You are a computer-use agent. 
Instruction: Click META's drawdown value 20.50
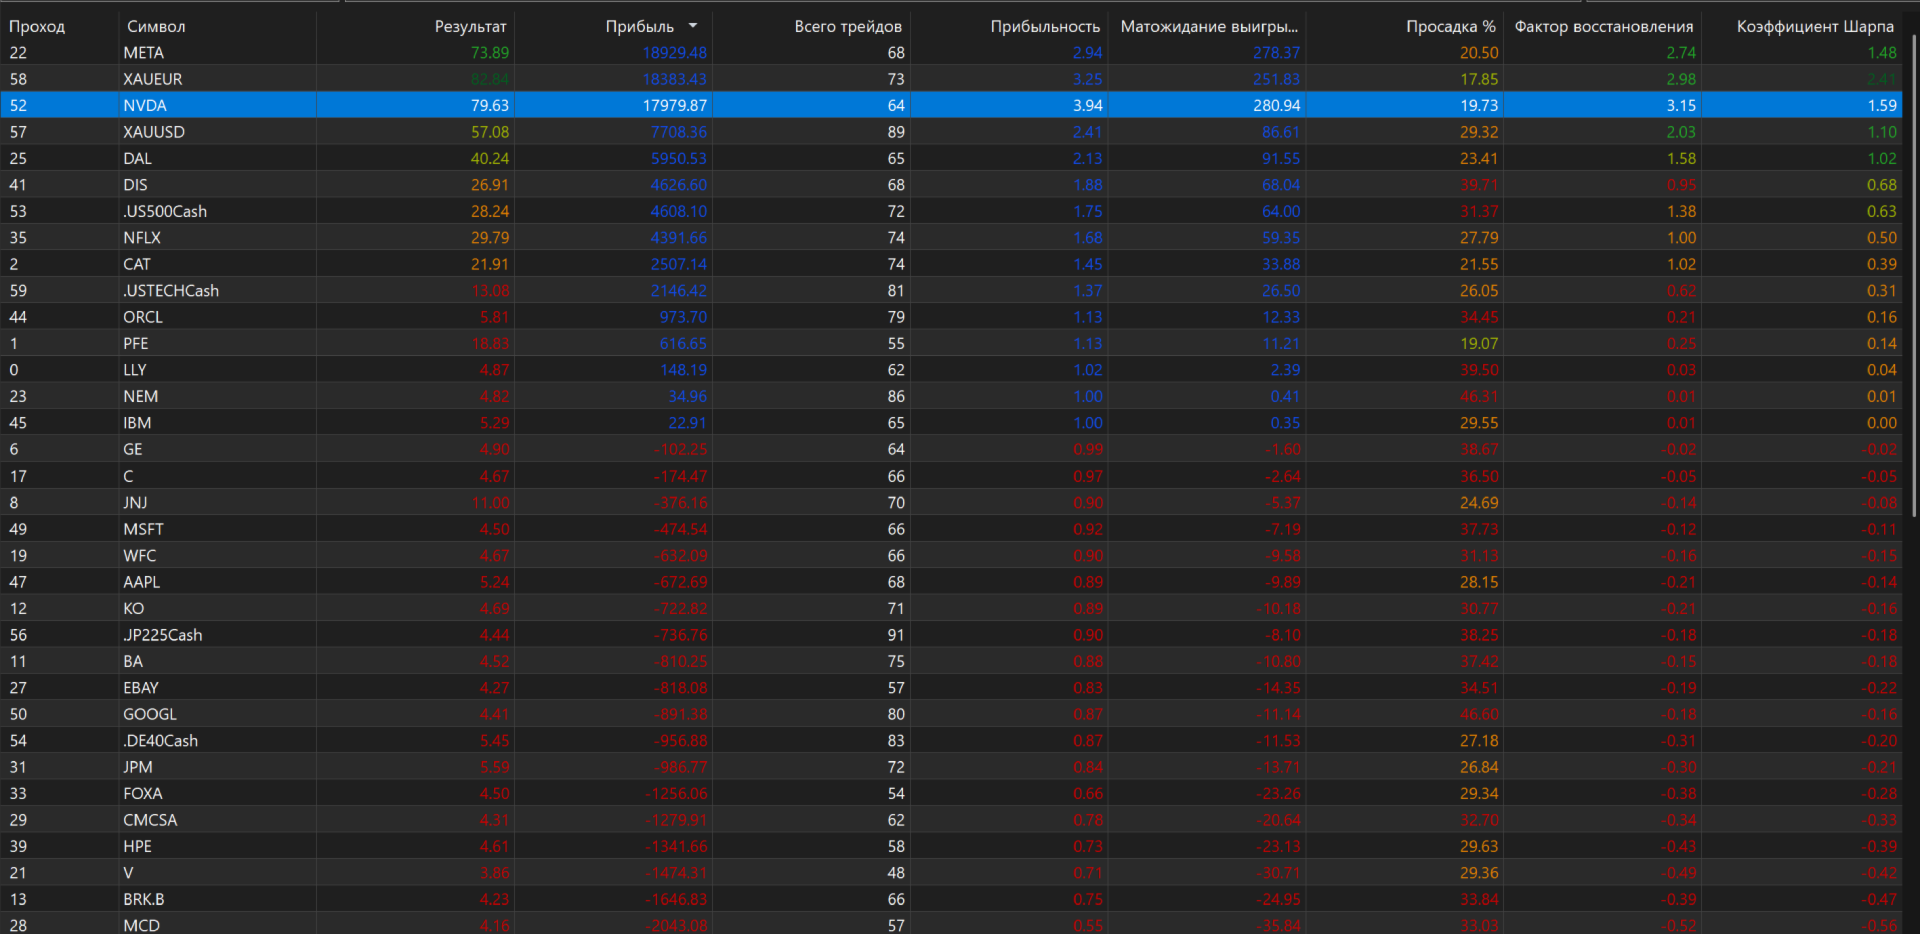1479,53
